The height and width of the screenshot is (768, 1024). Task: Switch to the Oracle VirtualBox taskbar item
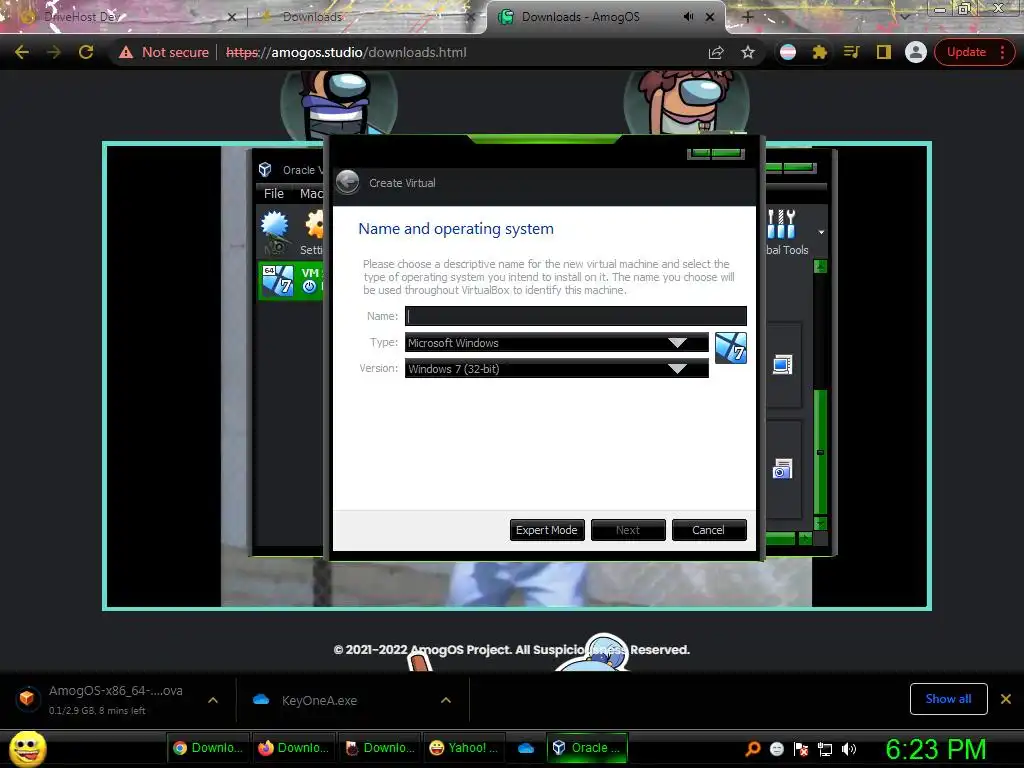coord(587,748)
